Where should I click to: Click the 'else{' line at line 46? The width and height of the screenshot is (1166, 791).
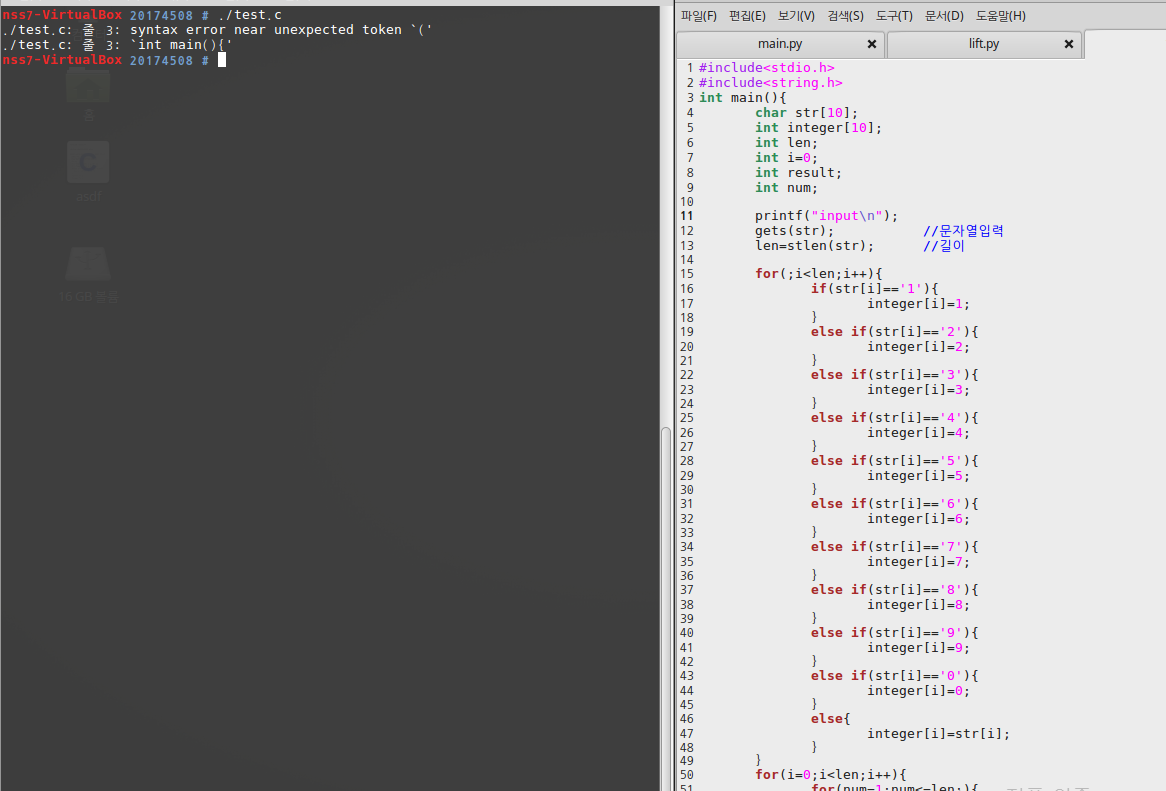tap(831, 719)
